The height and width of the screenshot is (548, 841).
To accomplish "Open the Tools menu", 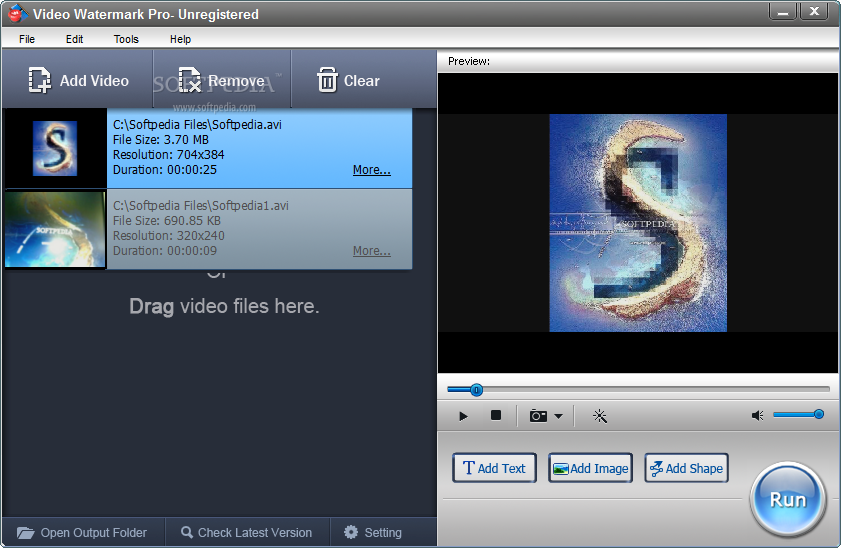I will click(126, 39).
